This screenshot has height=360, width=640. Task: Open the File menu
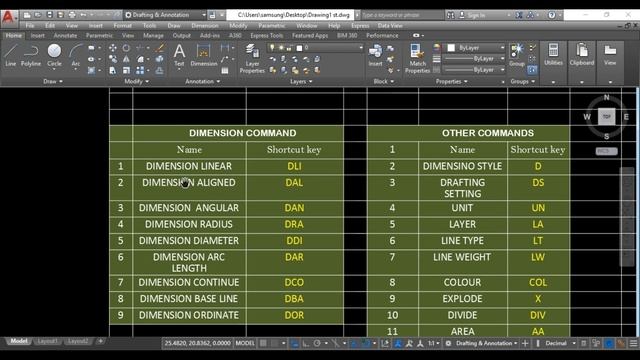pyautogui.click(x=30, y=25)
